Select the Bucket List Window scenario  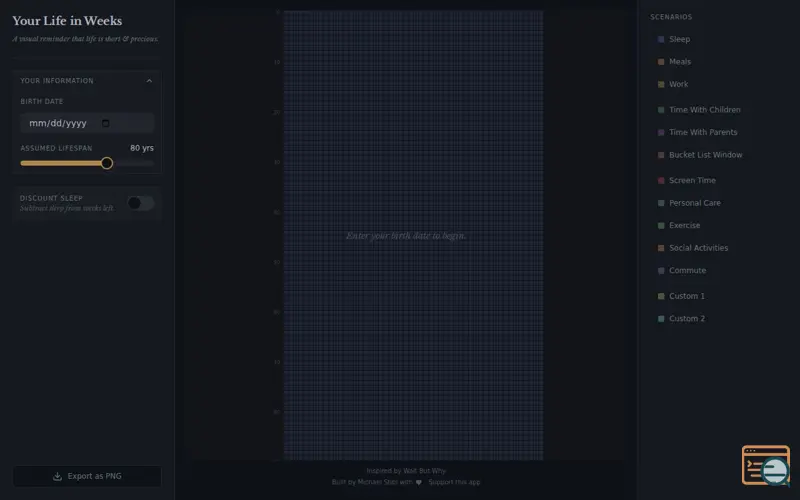coord(699,155)
